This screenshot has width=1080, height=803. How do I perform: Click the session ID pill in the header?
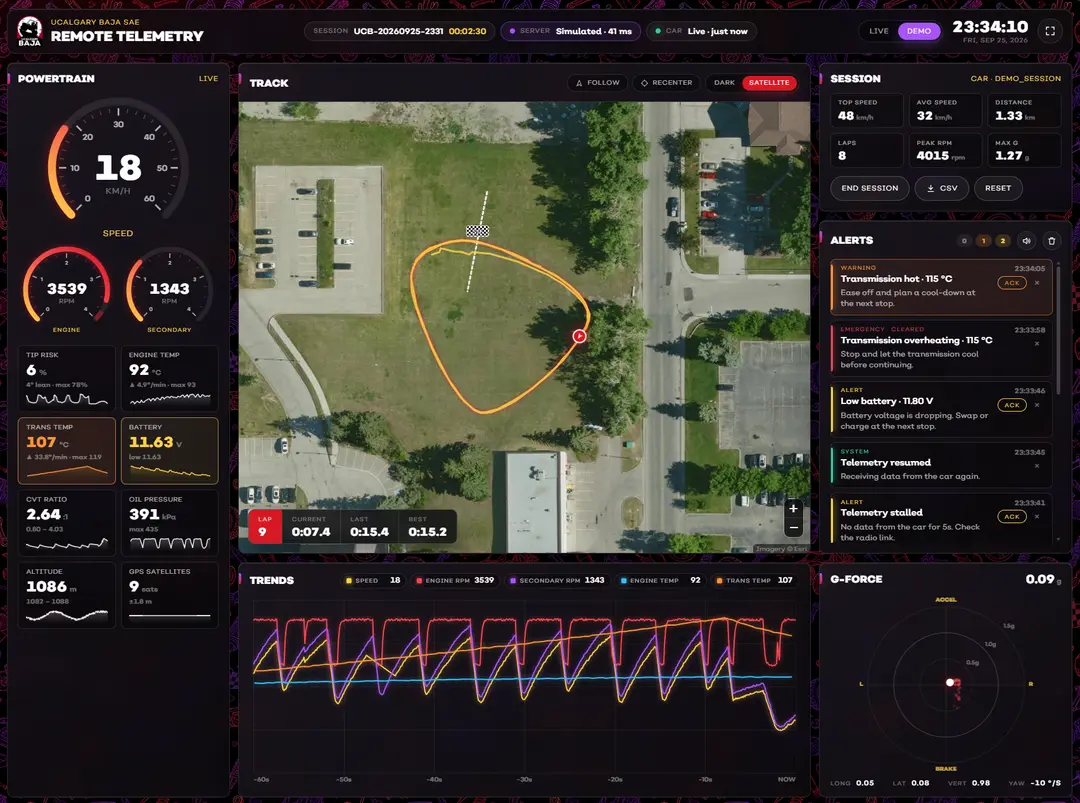[x=399, y=31]
